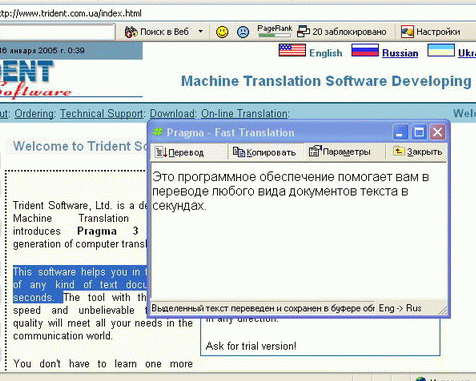476x381 pixels.
Task: Click the Pragma window resize grip
Action: click(x=443, y=310)
